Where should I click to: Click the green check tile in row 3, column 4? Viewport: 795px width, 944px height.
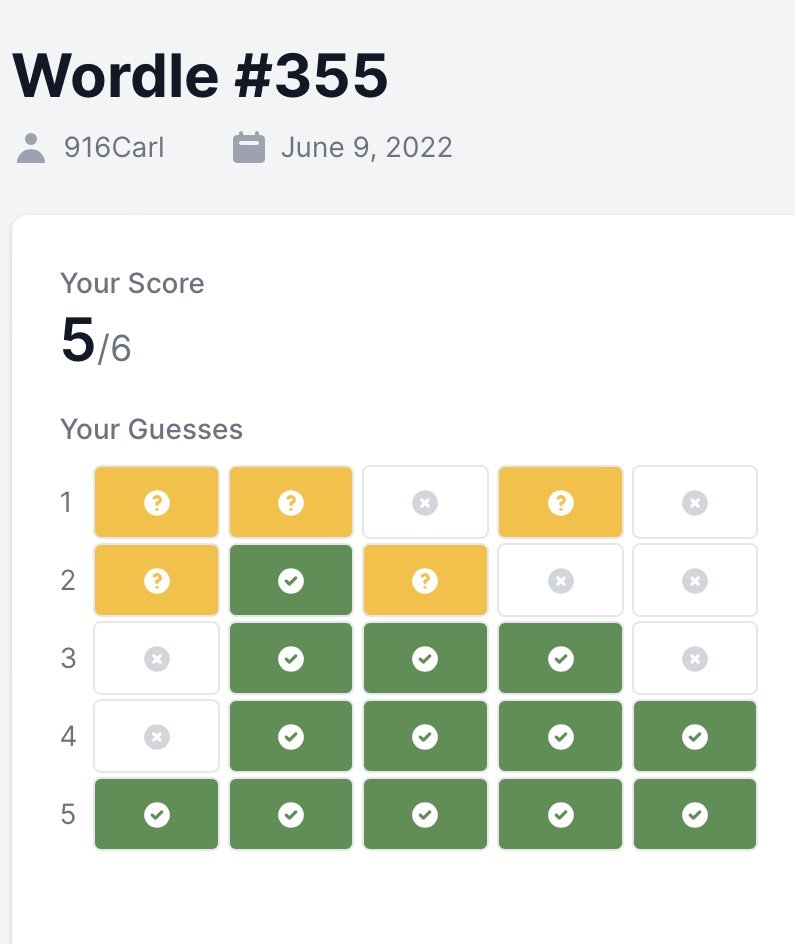560,658
